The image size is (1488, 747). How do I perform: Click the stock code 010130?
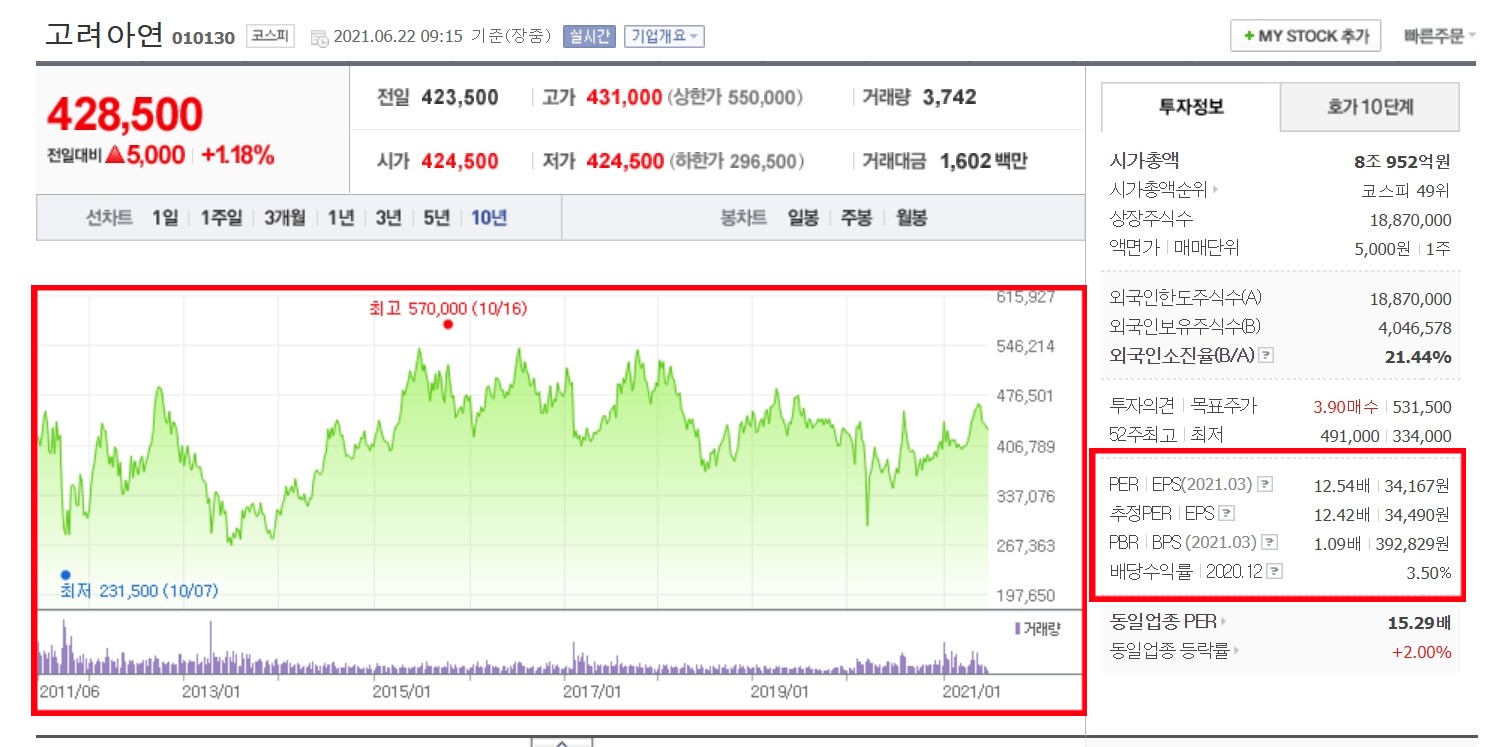coord(203,38)
